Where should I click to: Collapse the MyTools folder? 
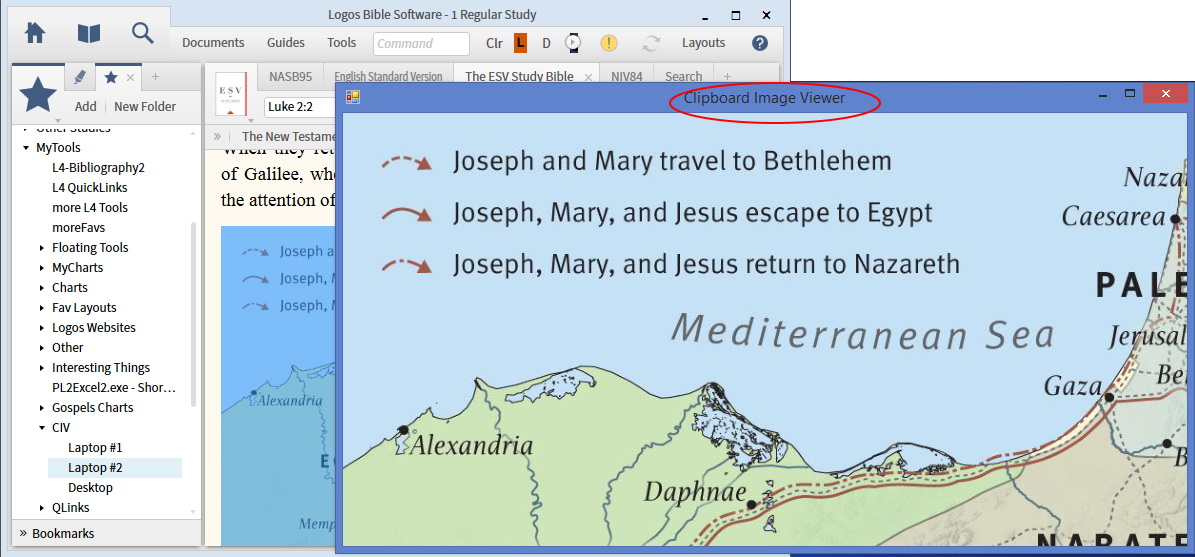coord(26,148)
